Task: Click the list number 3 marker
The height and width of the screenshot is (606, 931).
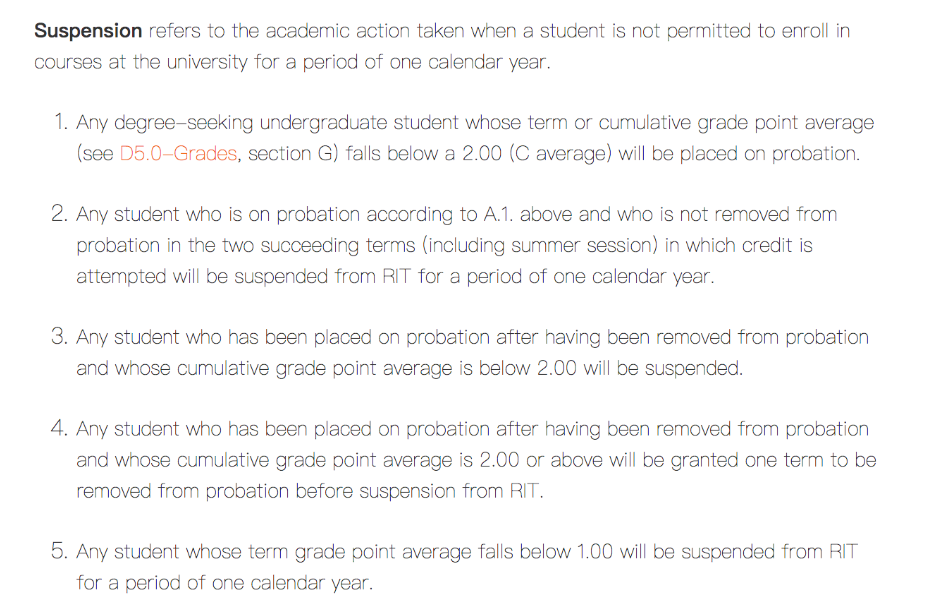Action: 59,337
